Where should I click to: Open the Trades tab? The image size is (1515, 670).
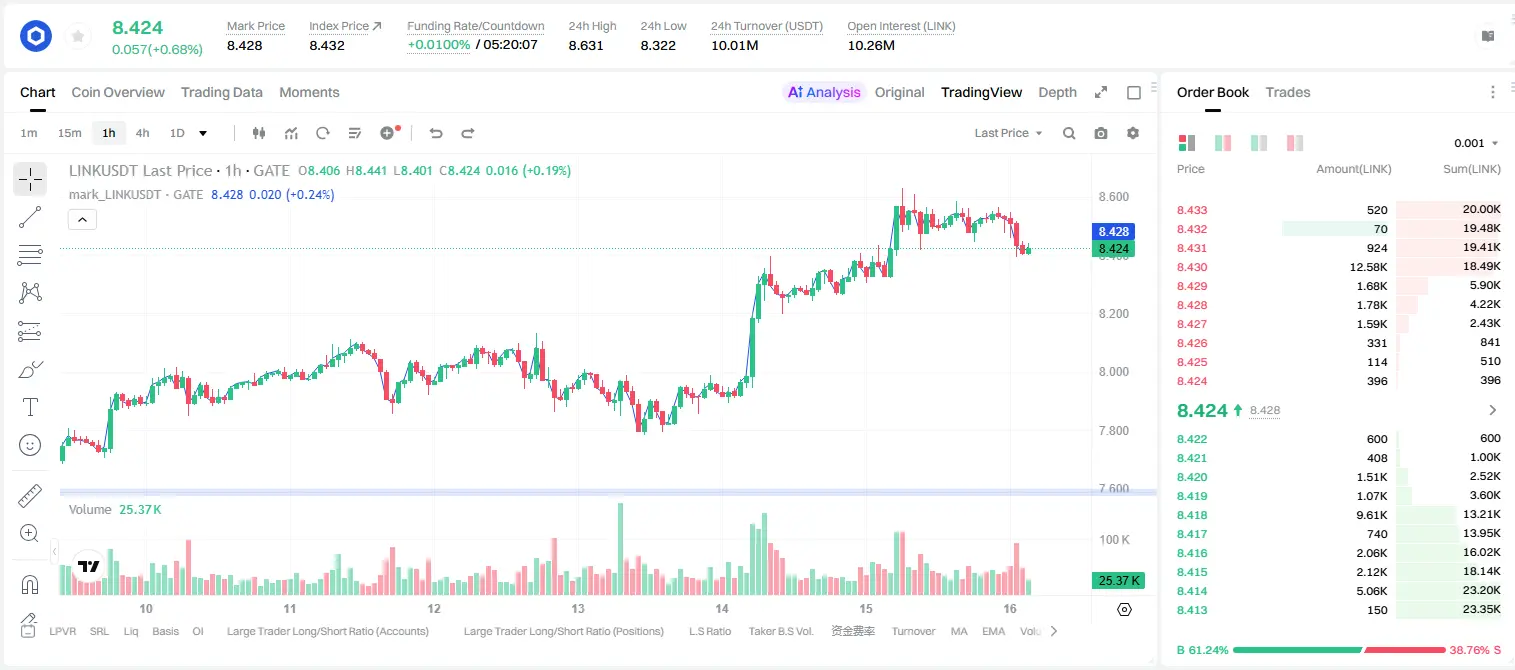tap(1288, 92)
